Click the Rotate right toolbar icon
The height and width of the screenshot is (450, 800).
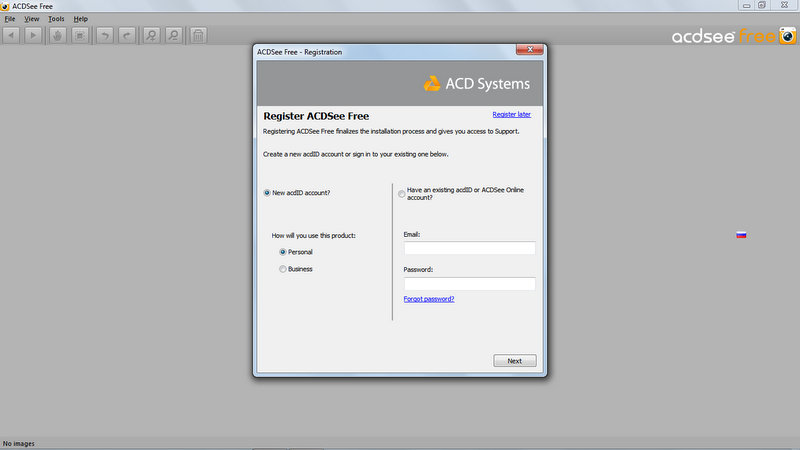click(127, 35)
